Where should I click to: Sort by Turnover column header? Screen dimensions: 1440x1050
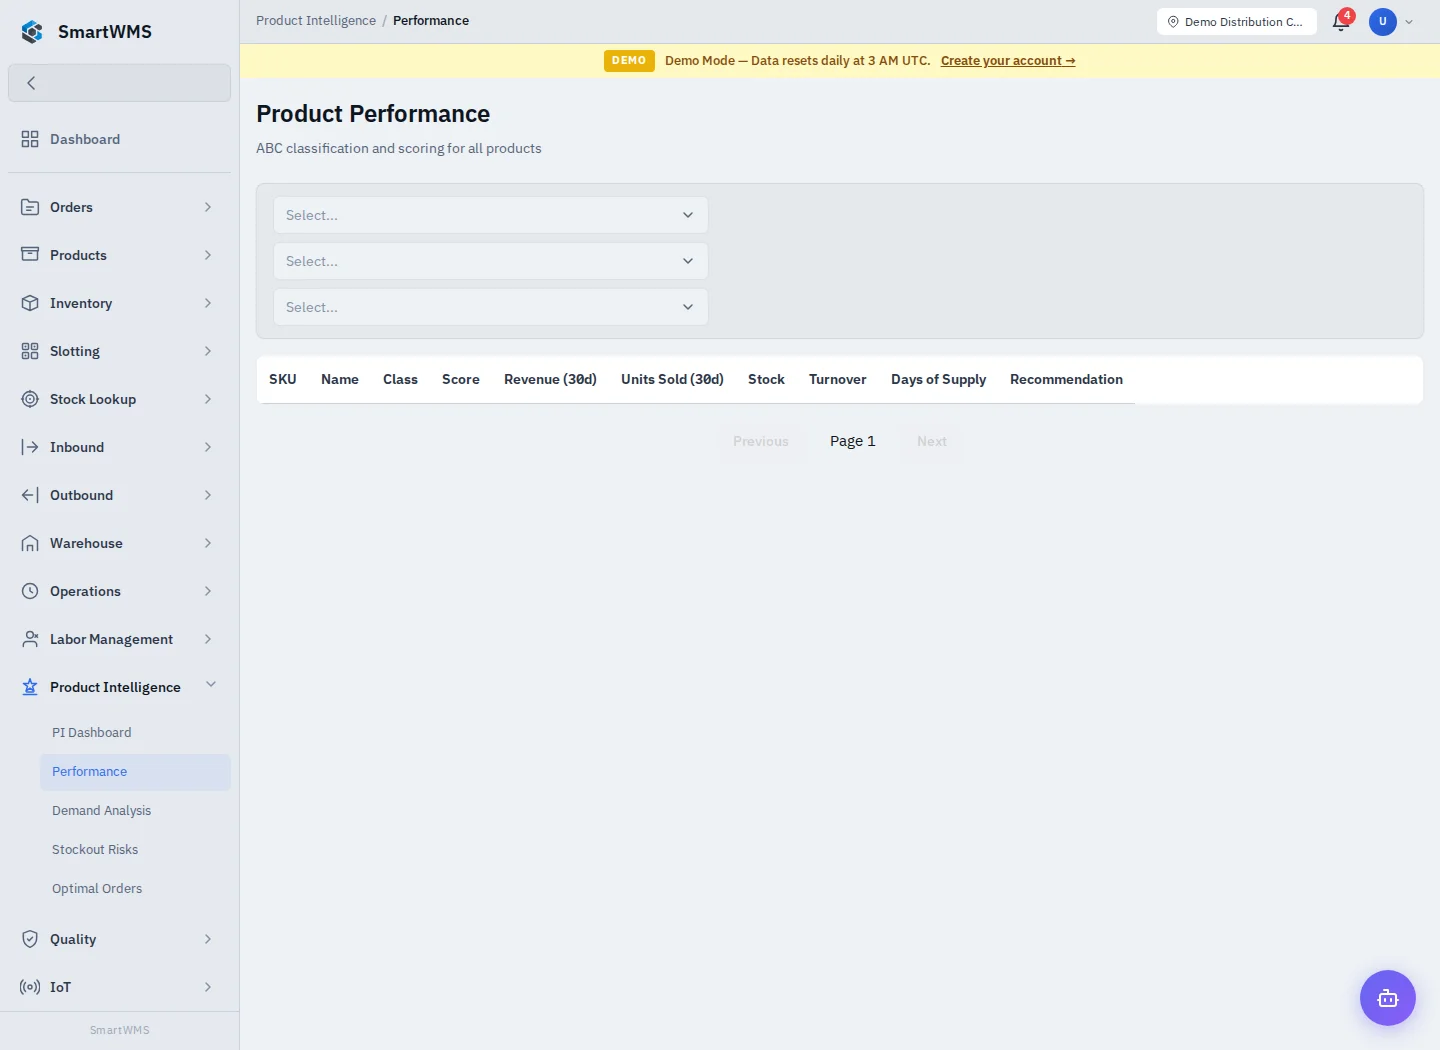[x=838, y=379]
